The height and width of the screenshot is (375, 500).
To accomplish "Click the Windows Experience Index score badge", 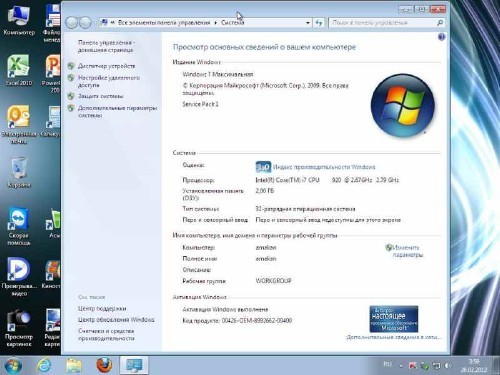I will [263, 167].
